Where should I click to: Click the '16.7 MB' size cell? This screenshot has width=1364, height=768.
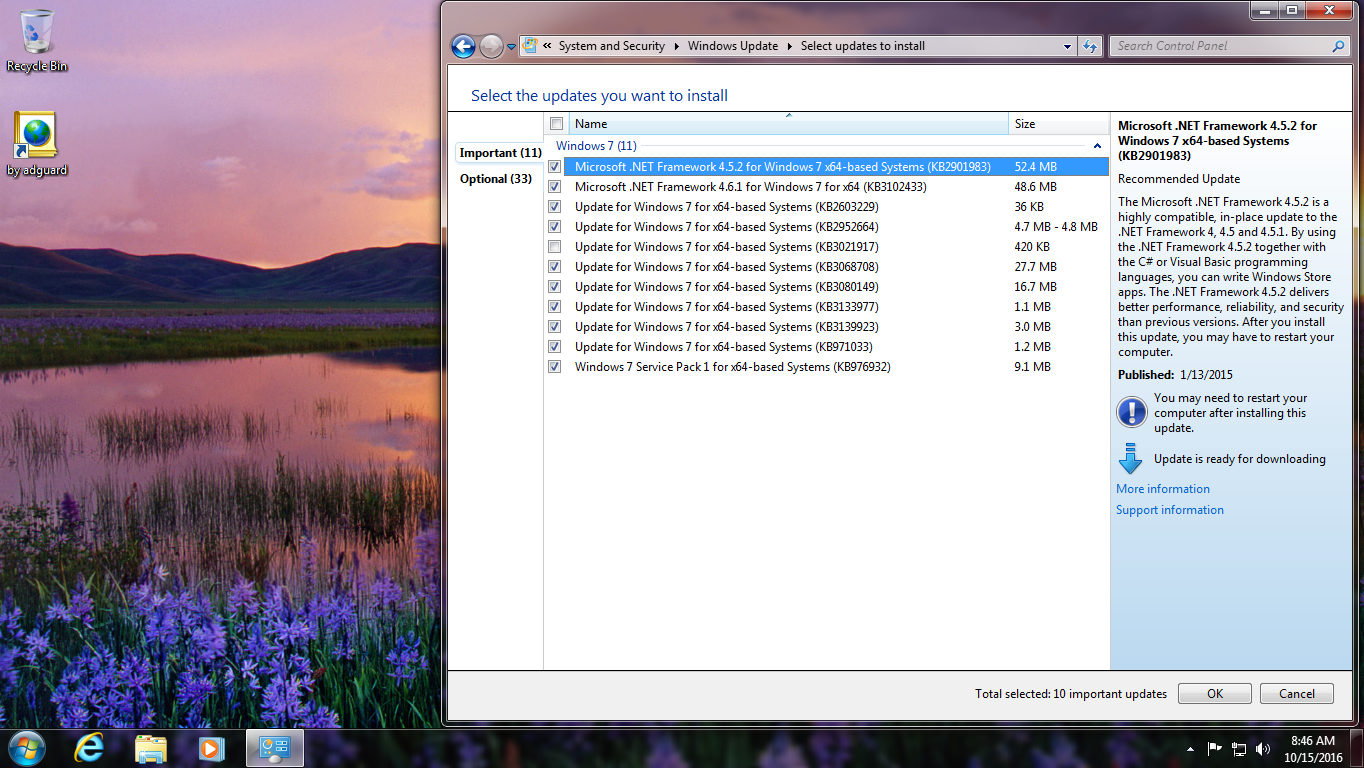click(1036, 287)
